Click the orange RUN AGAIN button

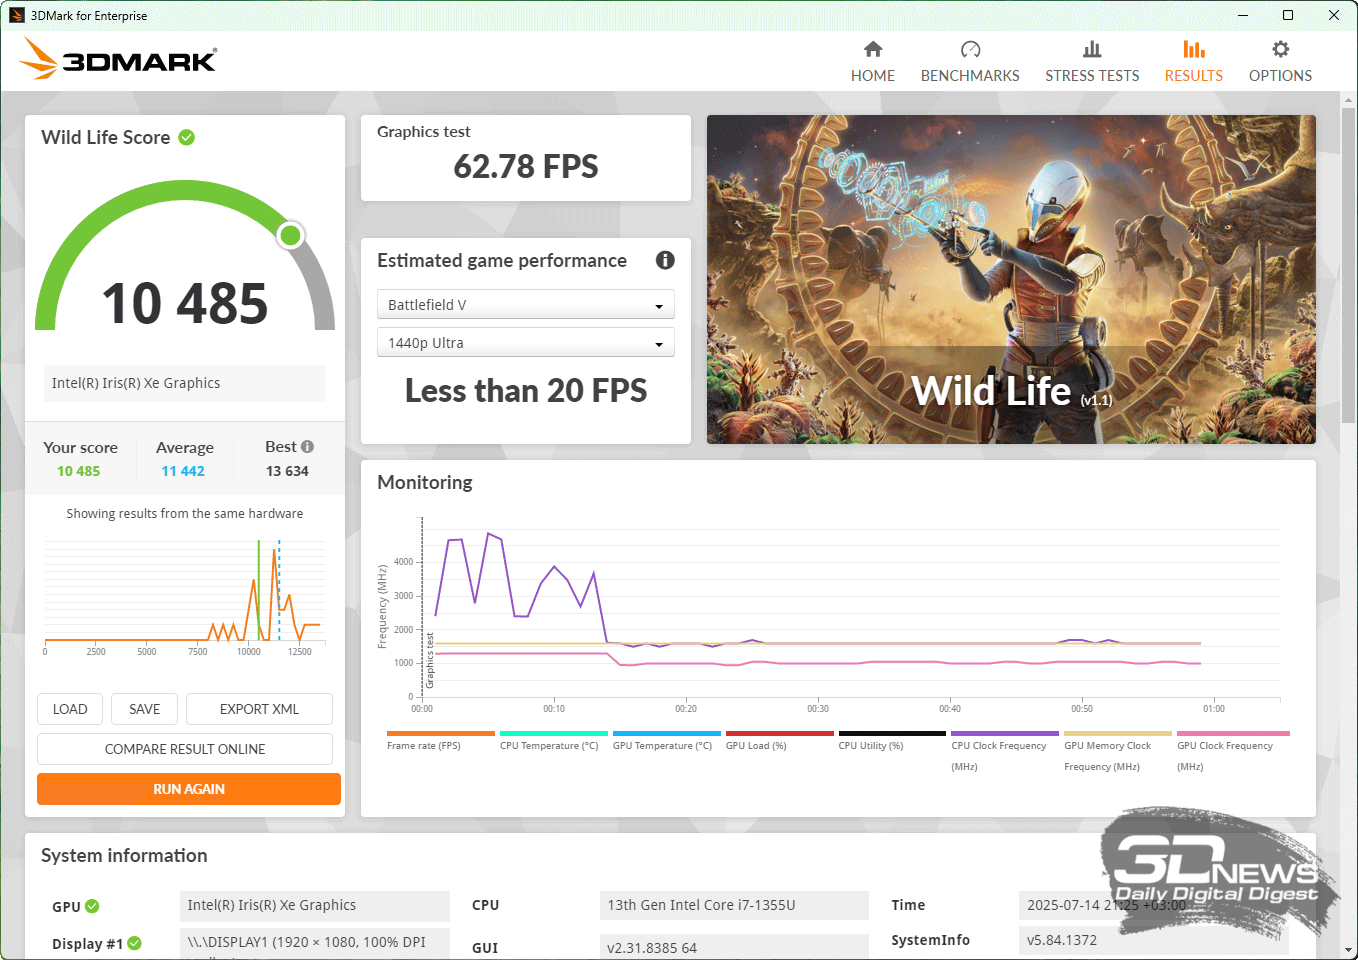pos(189,789)
